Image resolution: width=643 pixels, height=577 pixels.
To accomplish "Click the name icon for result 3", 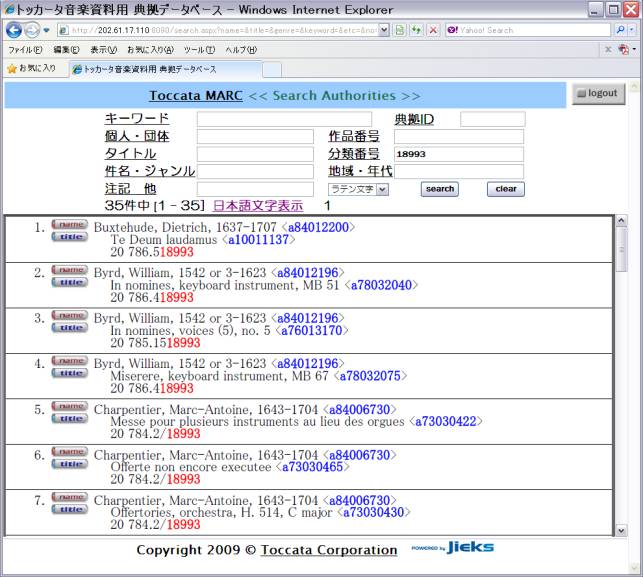I will pos(69,315).
